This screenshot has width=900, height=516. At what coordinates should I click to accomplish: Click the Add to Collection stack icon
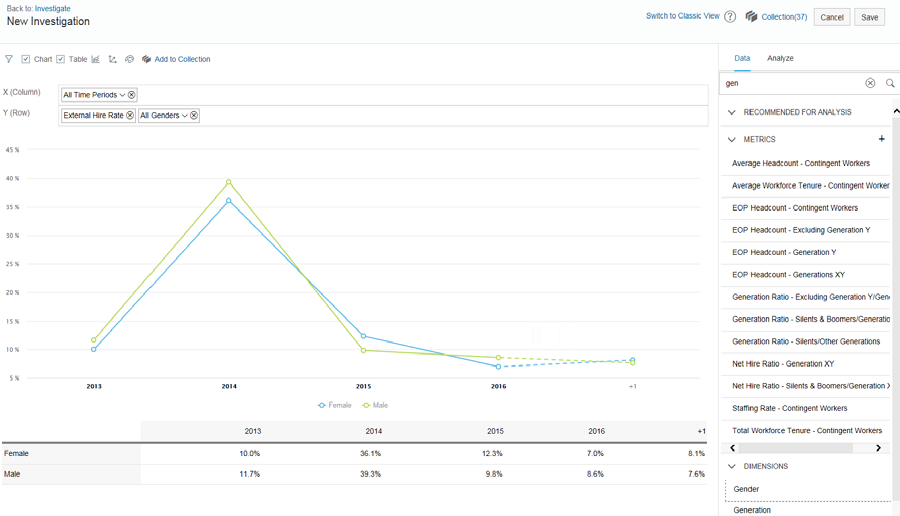(146, 59)
